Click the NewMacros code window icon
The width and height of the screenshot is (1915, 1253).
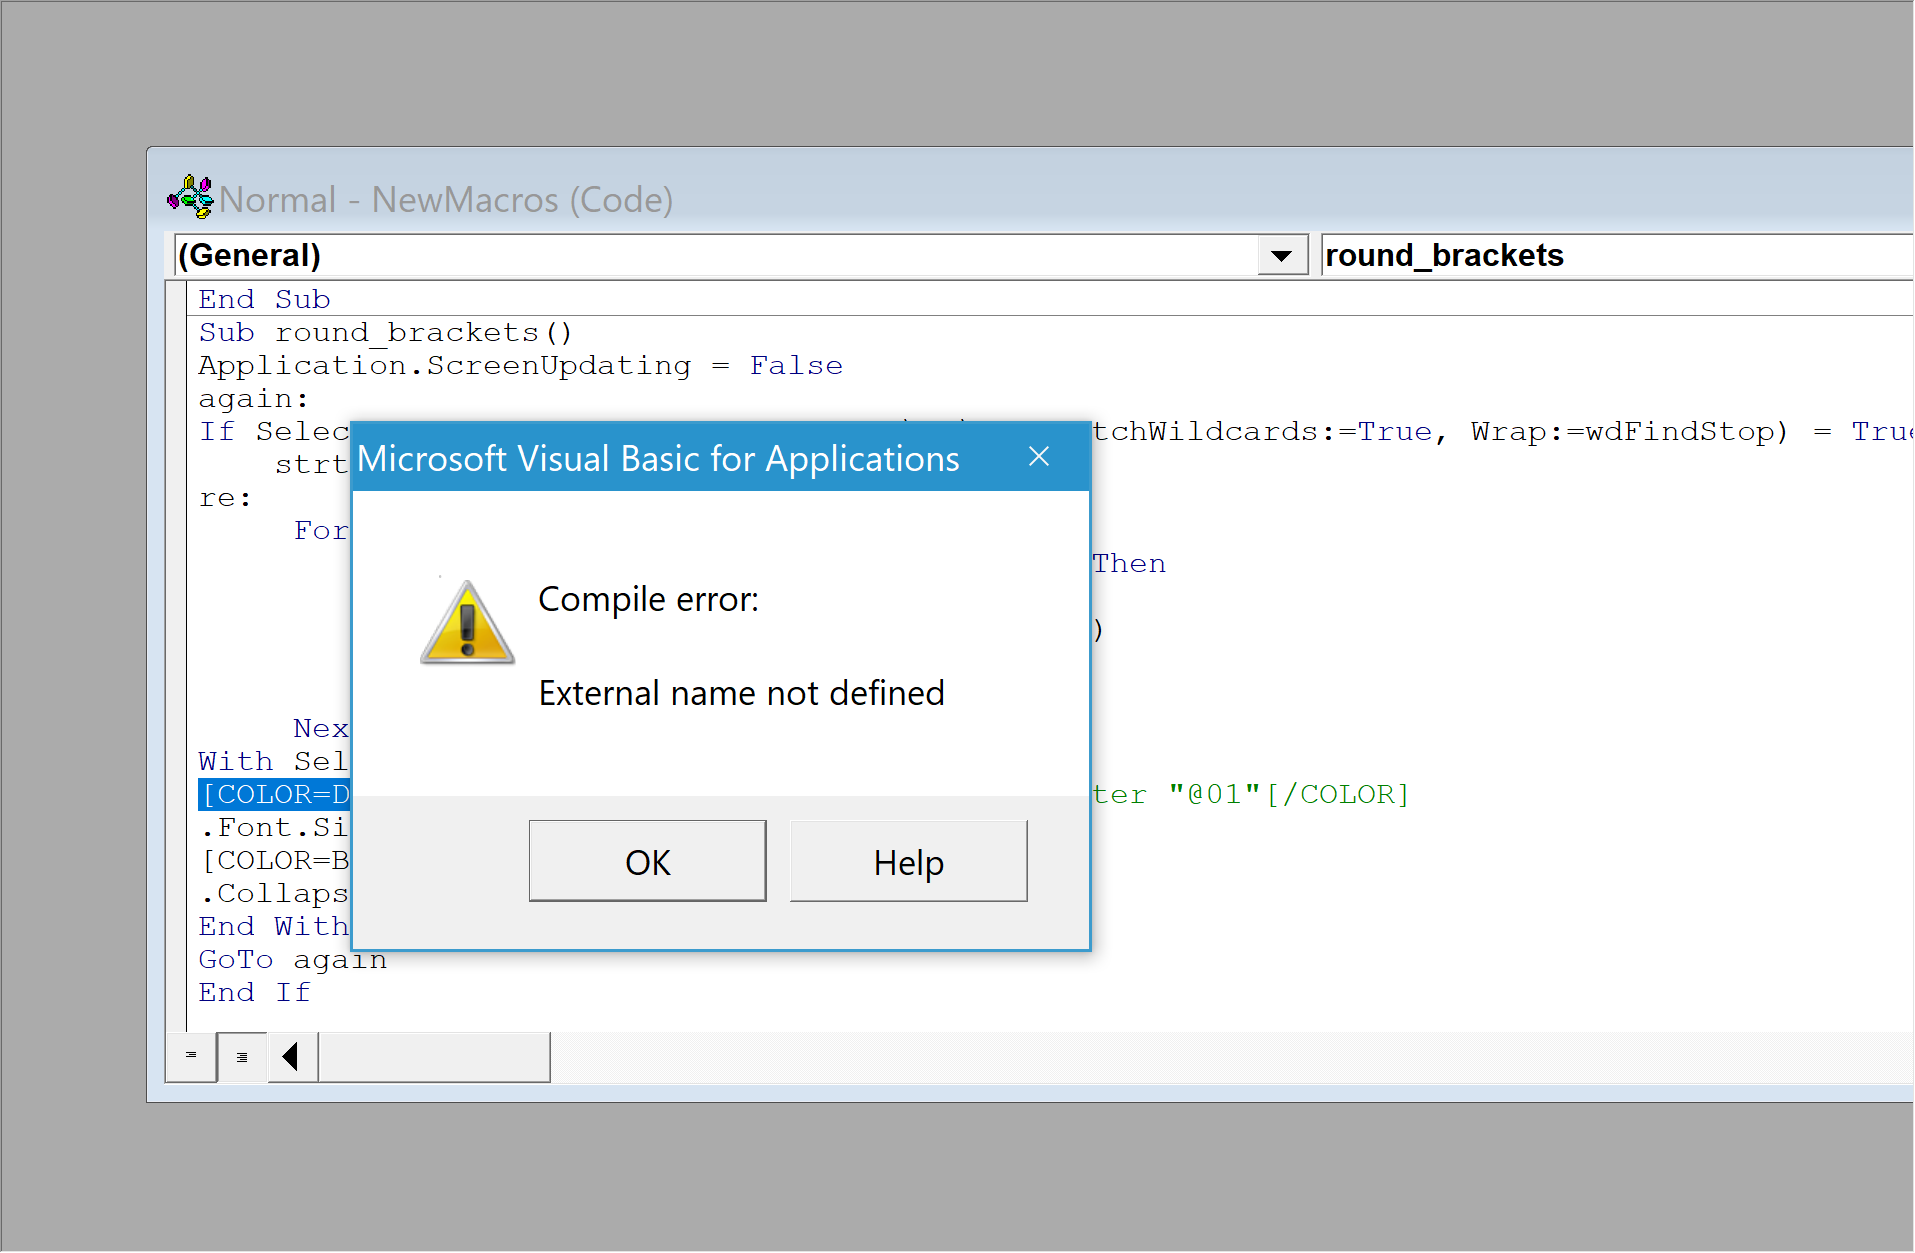(x=190, y=197)
